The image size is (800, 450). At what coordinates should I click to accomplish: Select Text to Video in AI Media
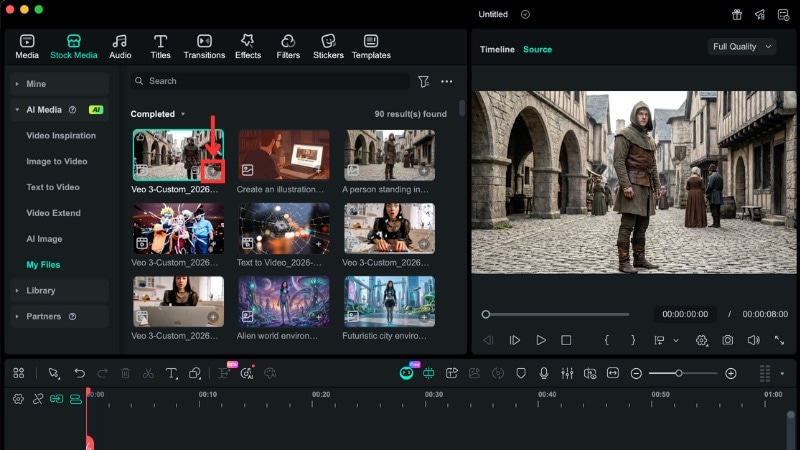(x=53, y=187)
